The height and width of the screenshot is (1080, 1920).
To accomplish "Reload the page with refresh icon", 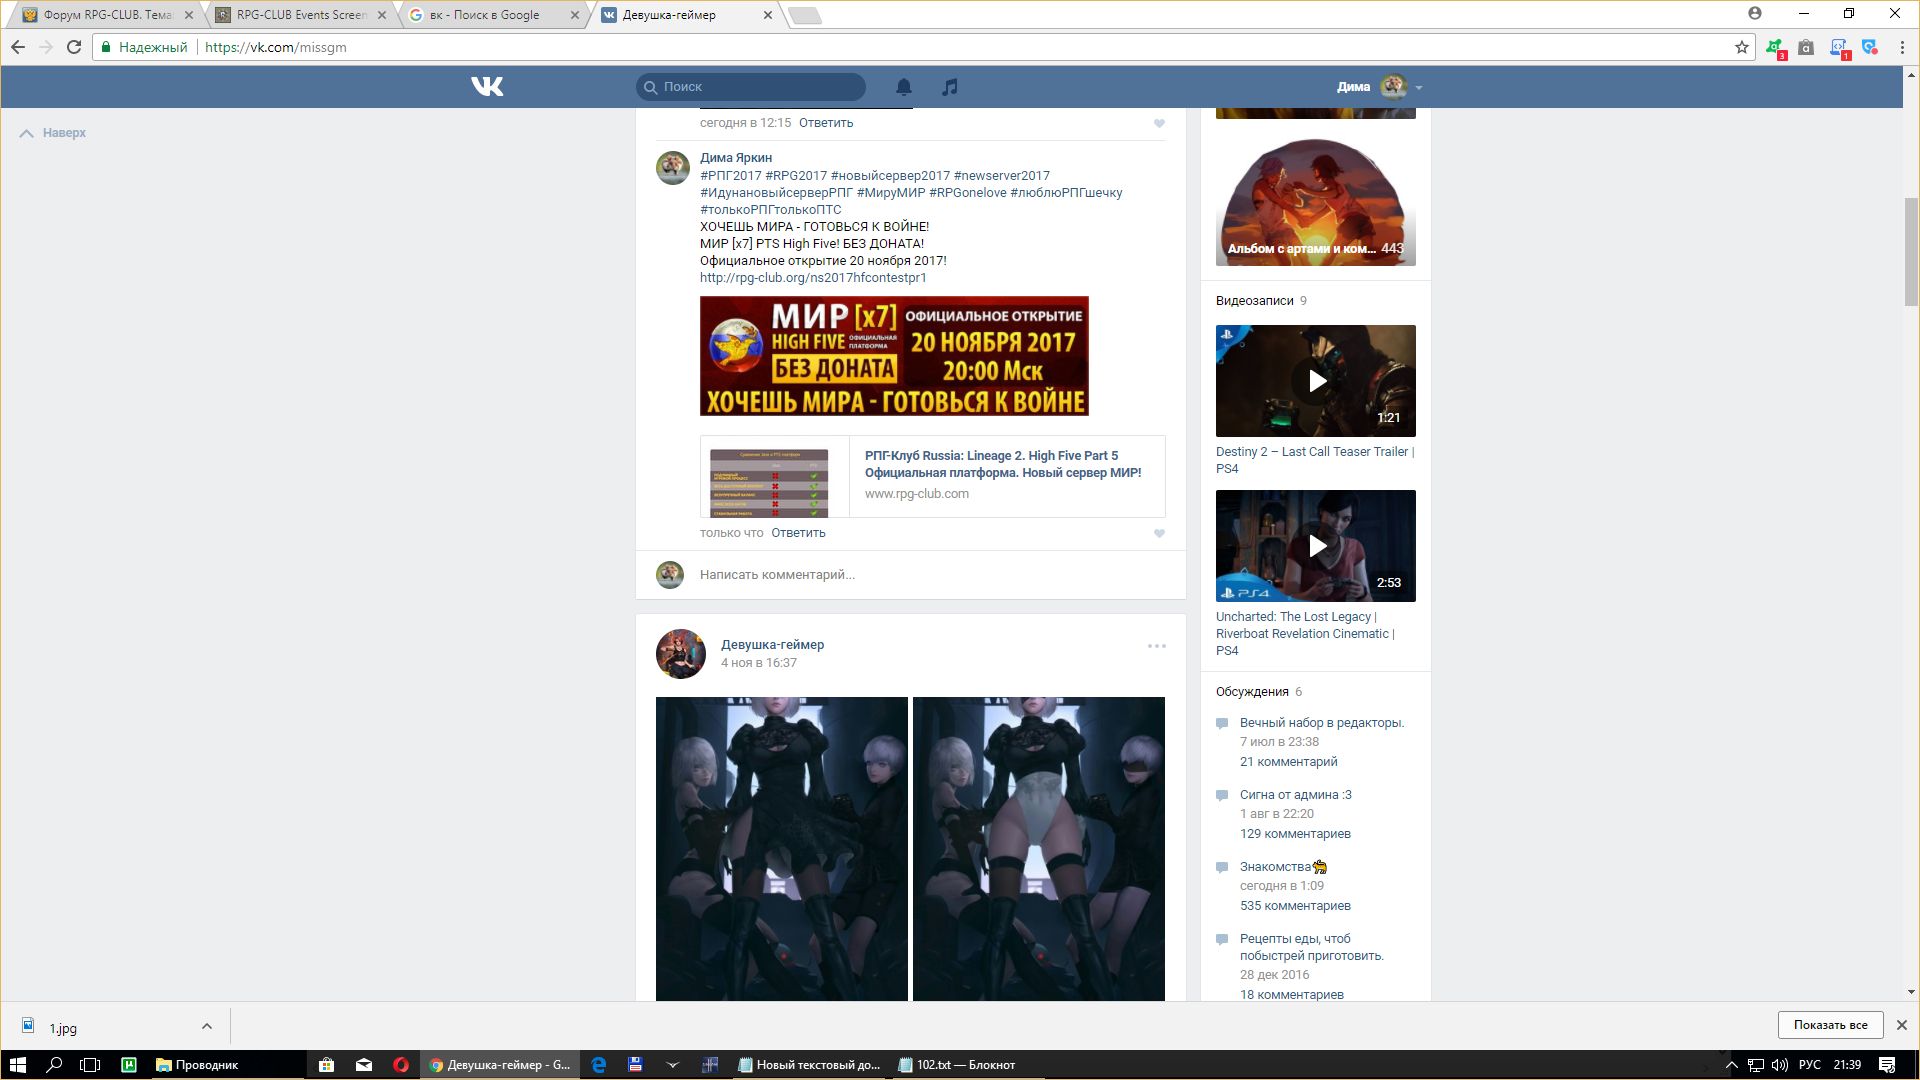I will [74, 47].
